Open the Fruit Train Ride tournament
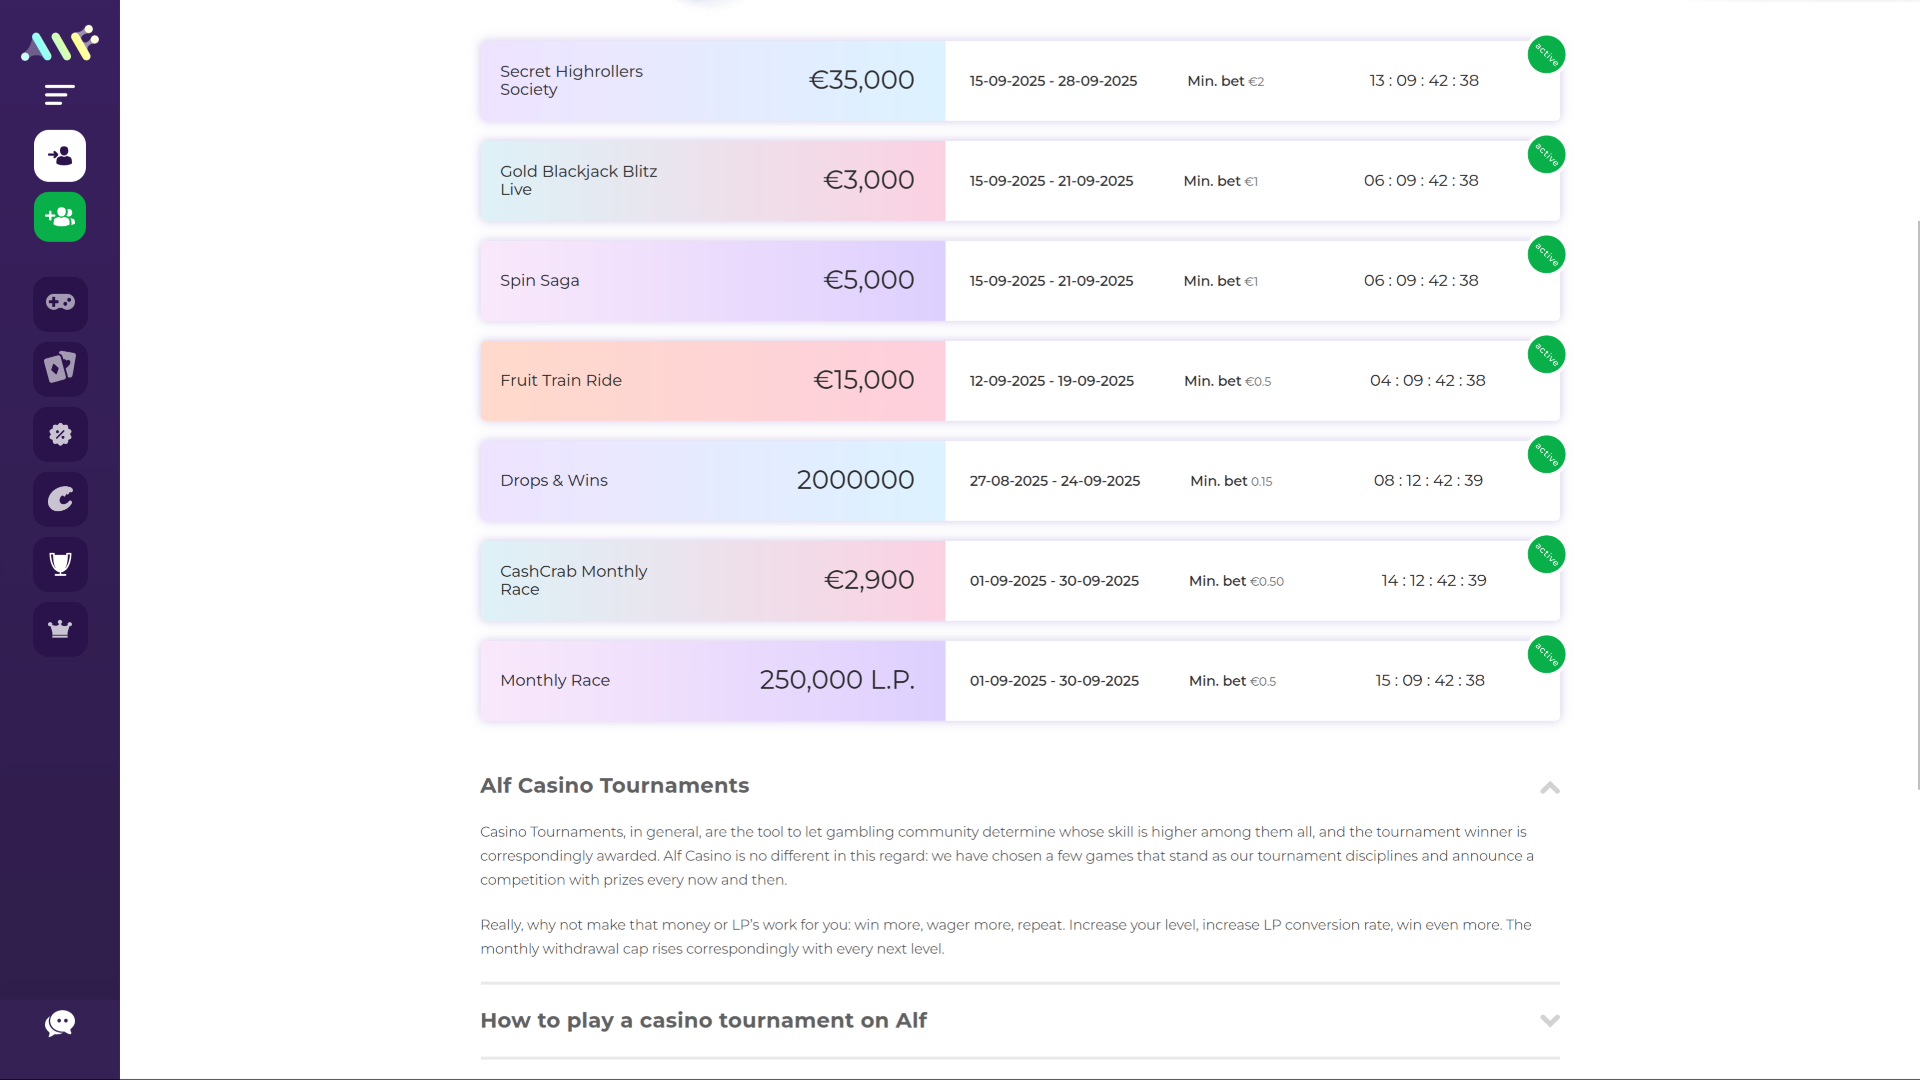The height and width of the screenshot is (1080, 1920). point(712,381)
